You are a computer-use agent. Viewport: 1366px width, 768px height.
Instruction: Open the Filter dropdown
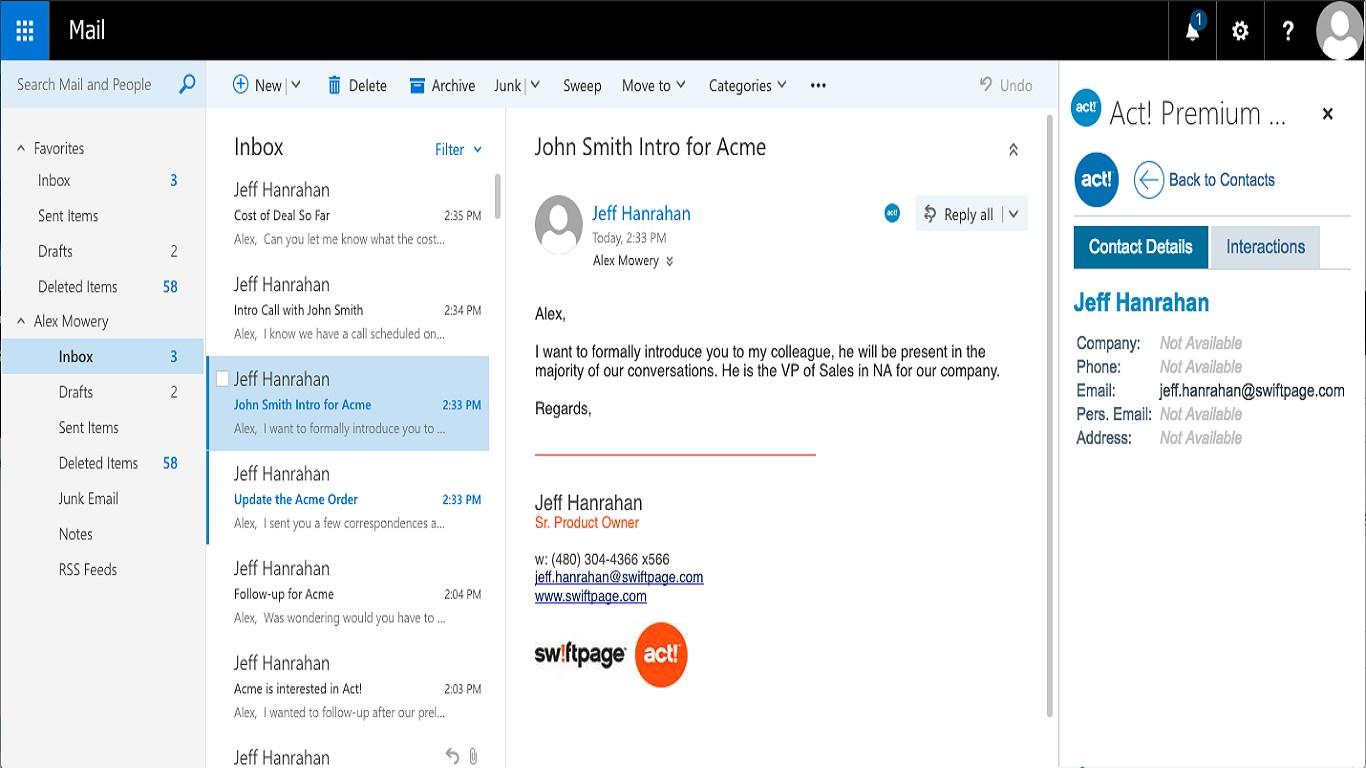[458, 150]
